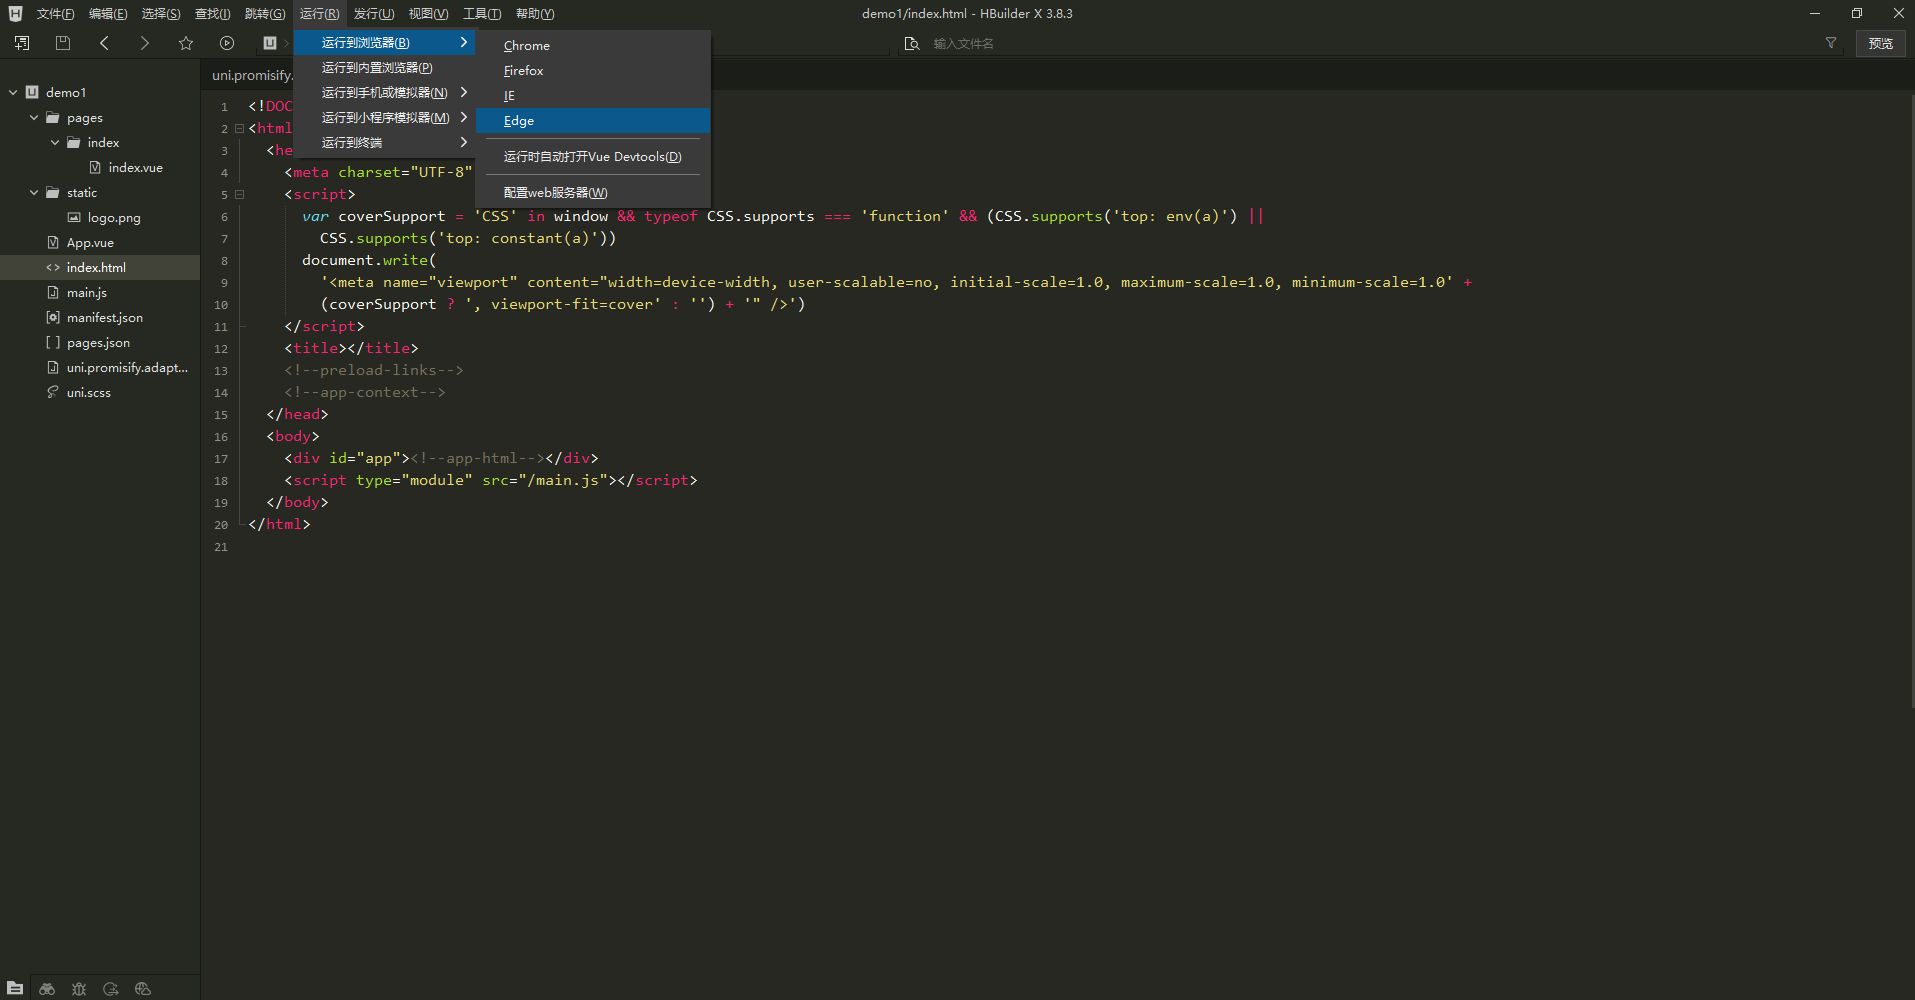Click the star bookmark toolbar icon
This screenshot has width=1915, height=1000.
[x=186, y=43]
